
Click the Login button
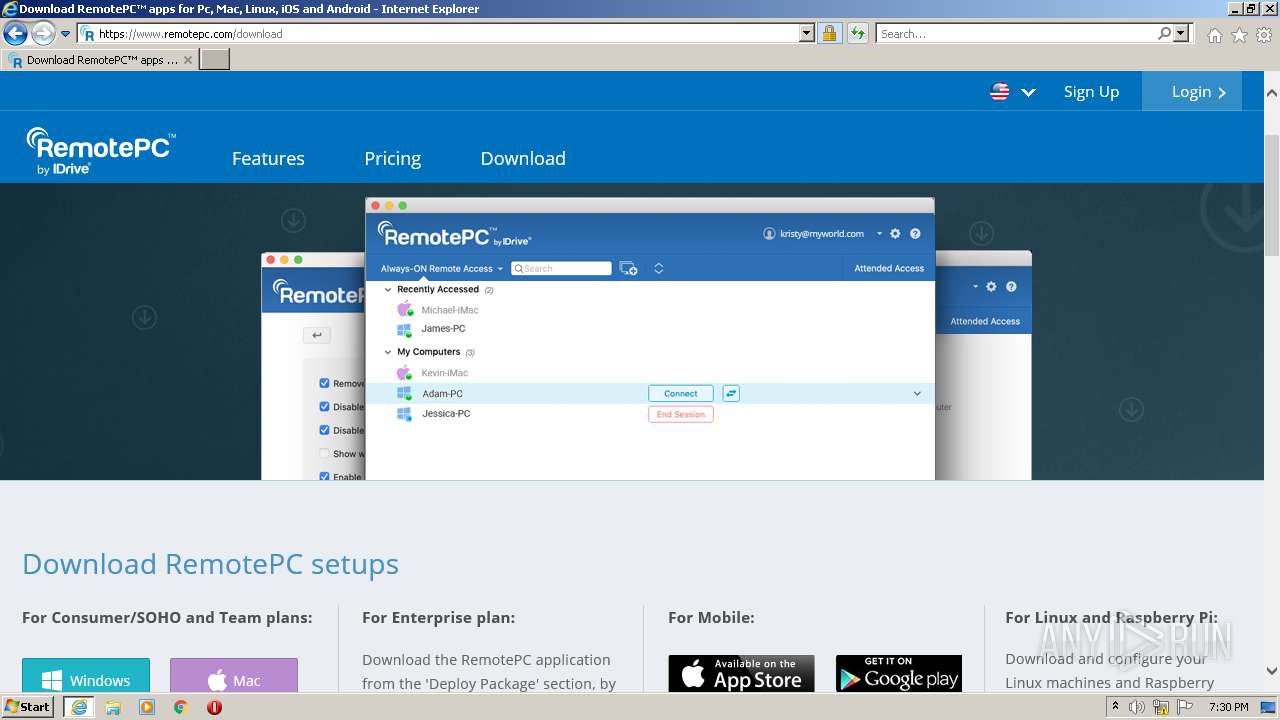(1192, 92)
